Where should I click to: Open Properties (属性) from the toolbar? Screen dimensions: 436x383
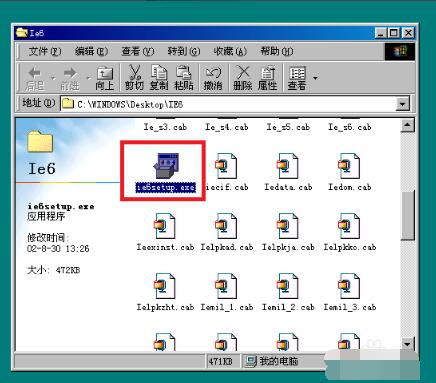(267, 78)
